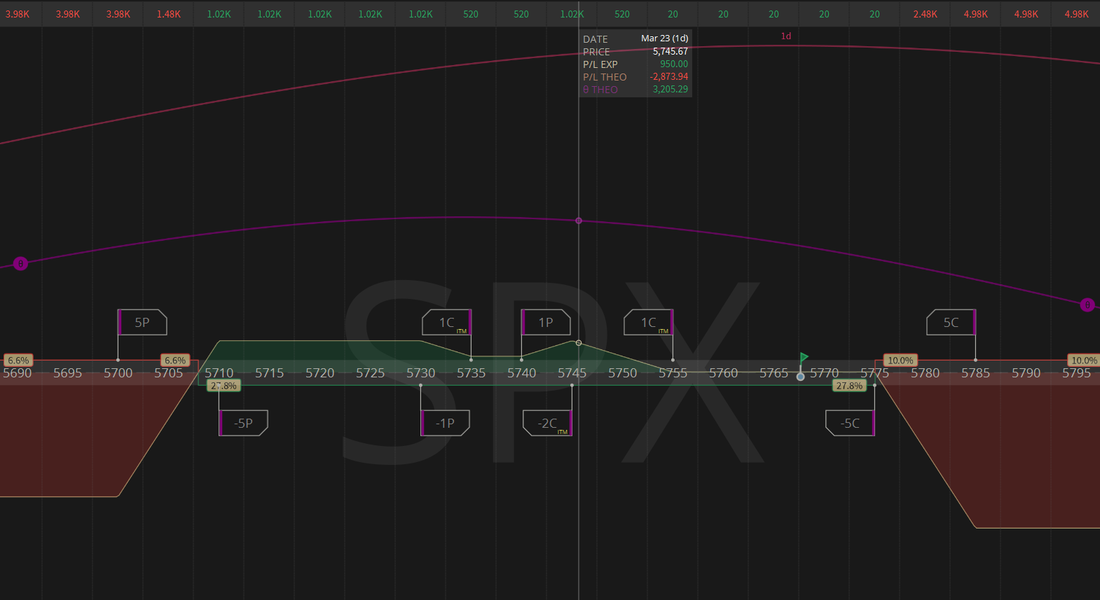Select the -5P short put flag
This screenshot has height=600, width=1100.
pos(243,423)
